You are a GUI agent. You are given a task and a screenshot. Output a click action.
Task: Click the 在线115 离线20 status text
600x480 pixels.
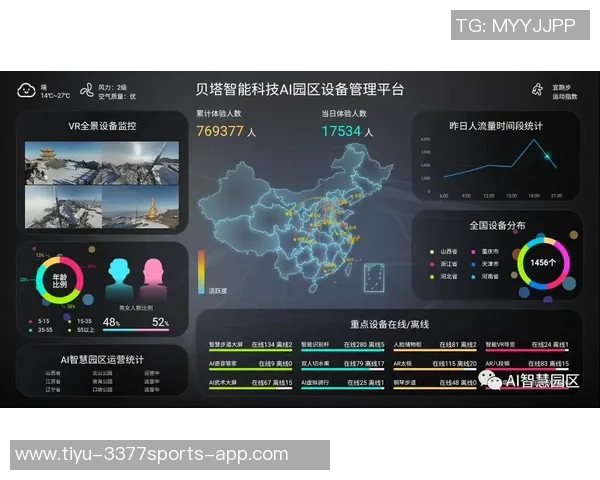455,363
